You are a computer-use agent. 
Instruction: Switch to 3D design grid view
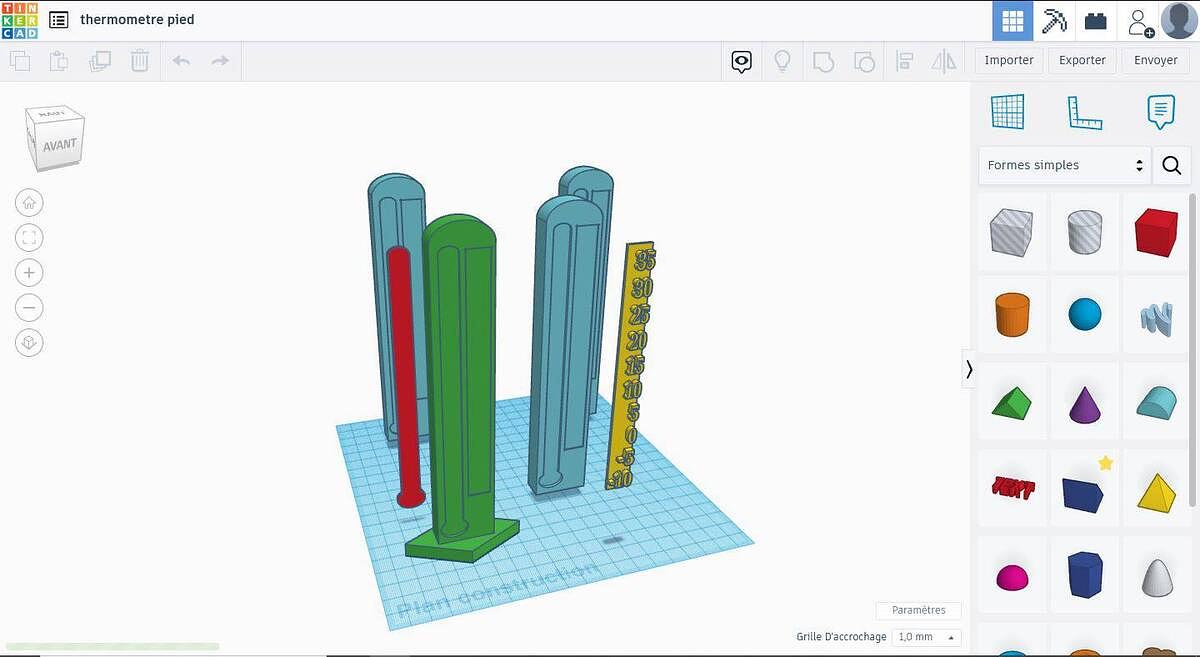pos(1013,21)
